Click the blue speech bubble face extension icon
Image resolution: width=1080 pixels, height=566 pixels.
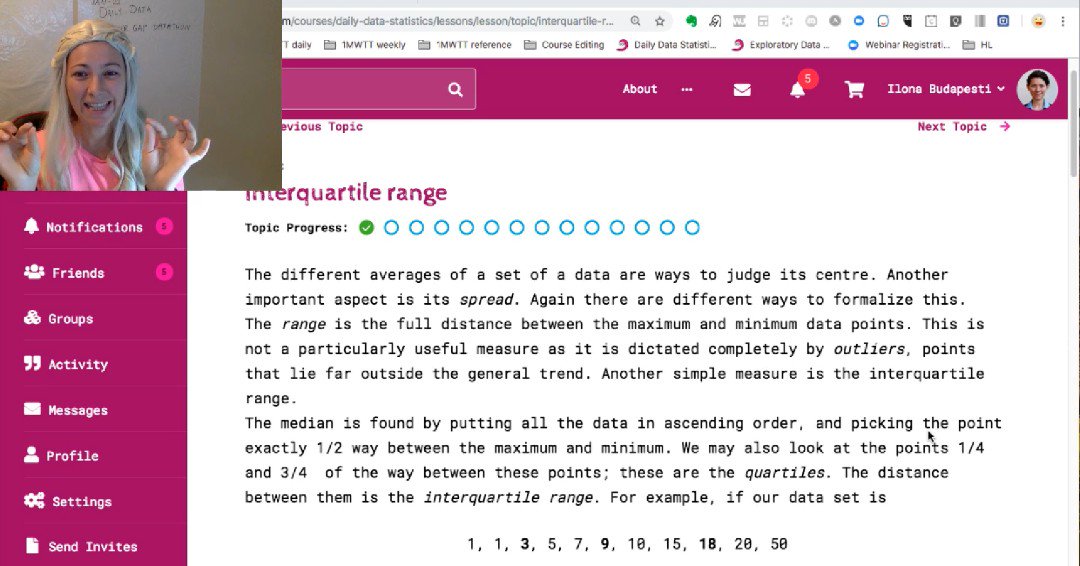click(883, 21)
